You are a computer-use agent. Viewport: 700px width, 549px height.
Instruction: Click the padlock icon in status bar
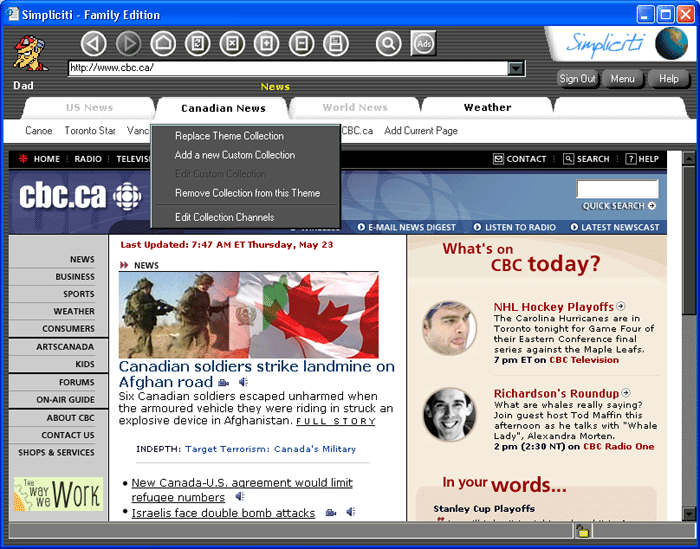(x=583, y=531)
